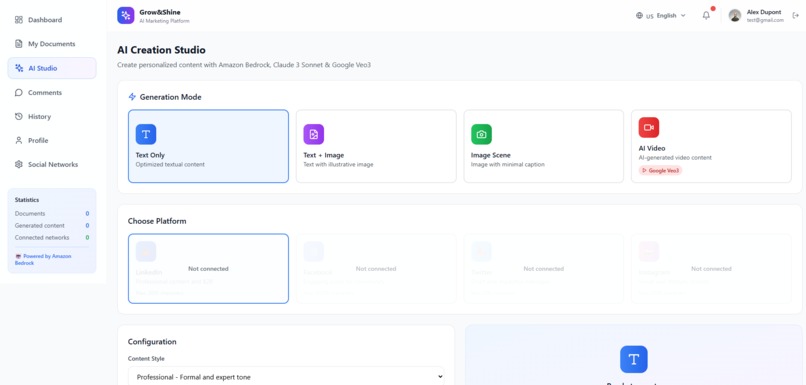Open Comments section
The height and width of the screenshot is (385, 806).
pos(51,93)
